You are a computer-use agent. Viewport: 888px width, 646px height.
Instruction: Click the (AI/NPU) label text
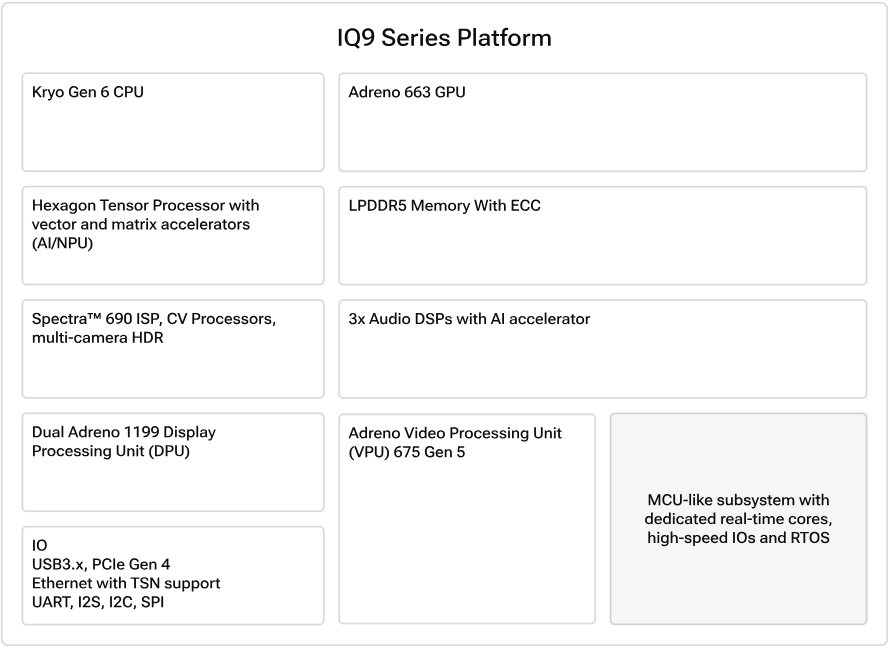(62, 243)
